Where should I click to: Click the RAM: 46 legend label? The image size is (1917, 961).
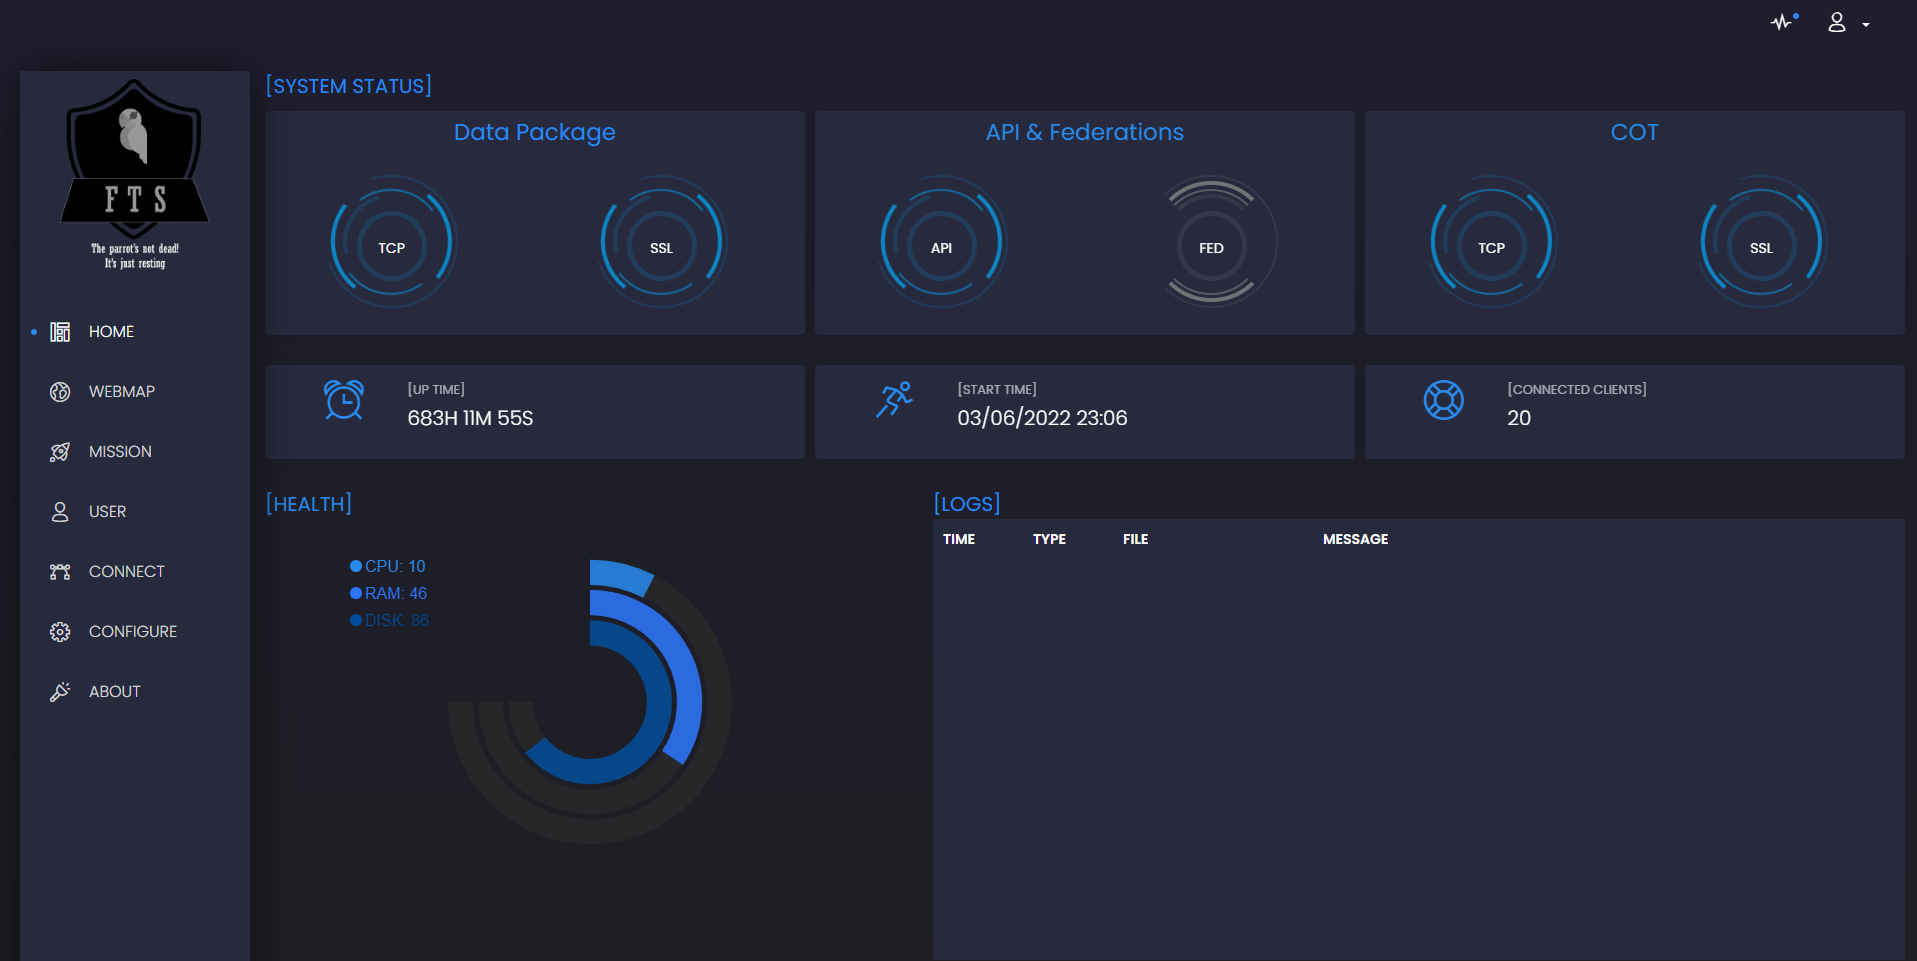point(396,593)
